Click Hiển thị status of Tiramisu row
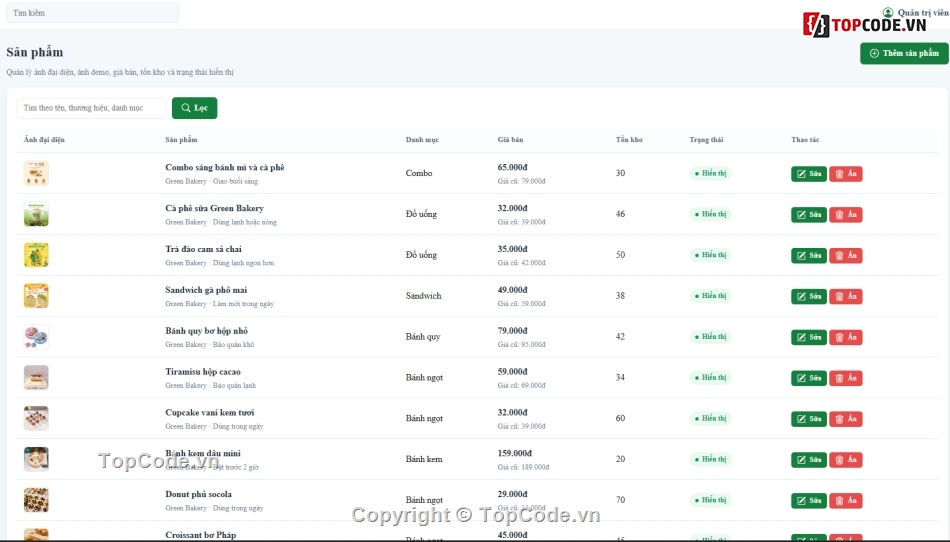Viewport: 950px width, 542px height. point(710,377)
